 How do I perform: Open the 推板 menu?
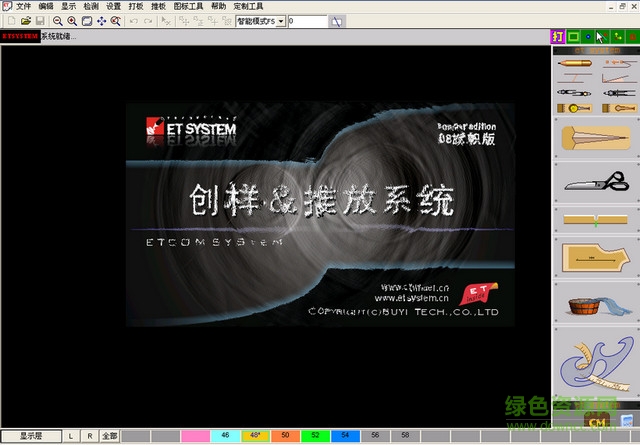click(158, 6)
